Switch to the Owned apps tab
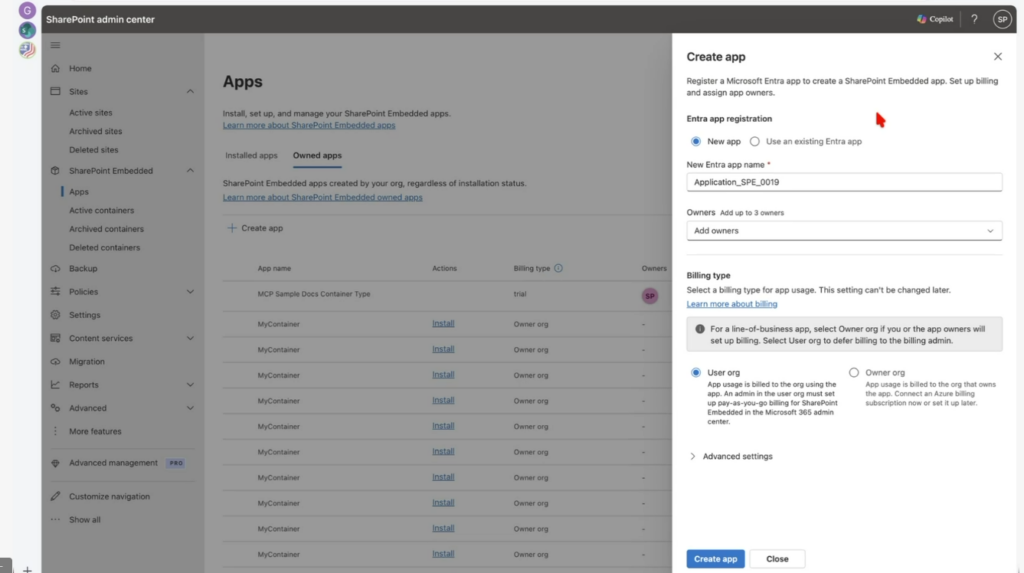 [317, 156]
